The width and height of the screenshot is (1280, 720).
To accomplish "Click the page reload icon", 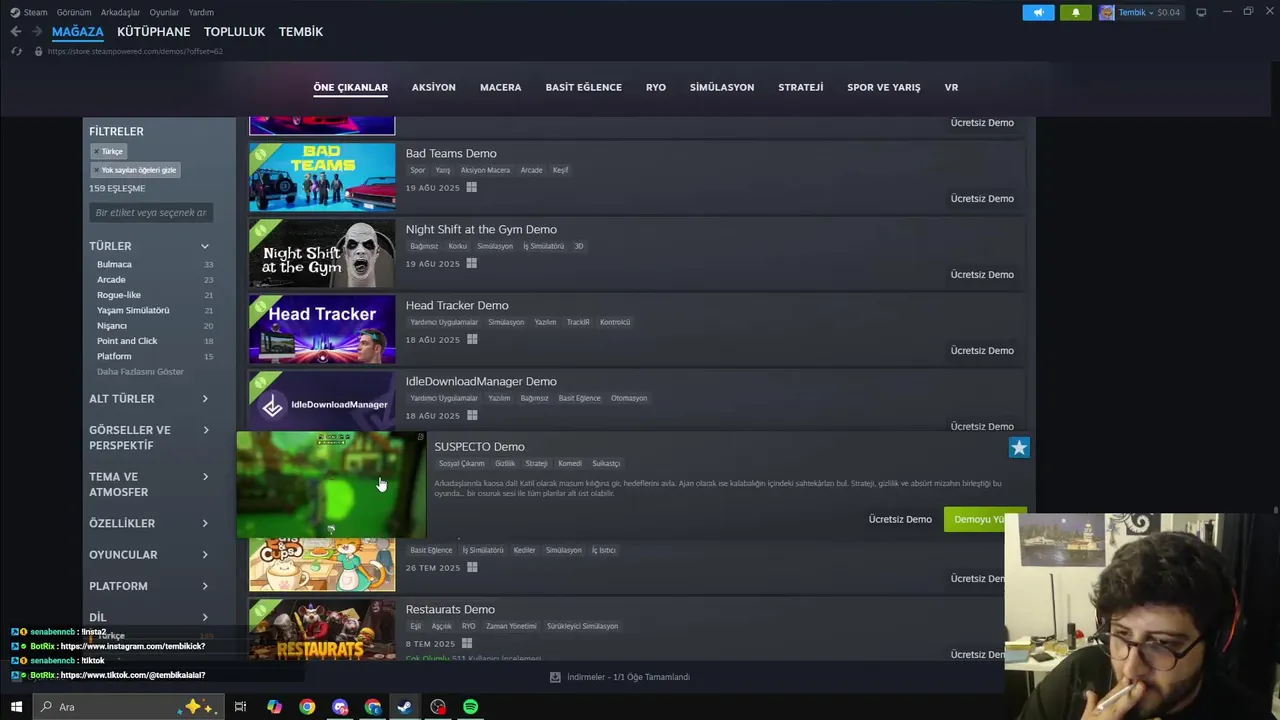I will (16, 51).
